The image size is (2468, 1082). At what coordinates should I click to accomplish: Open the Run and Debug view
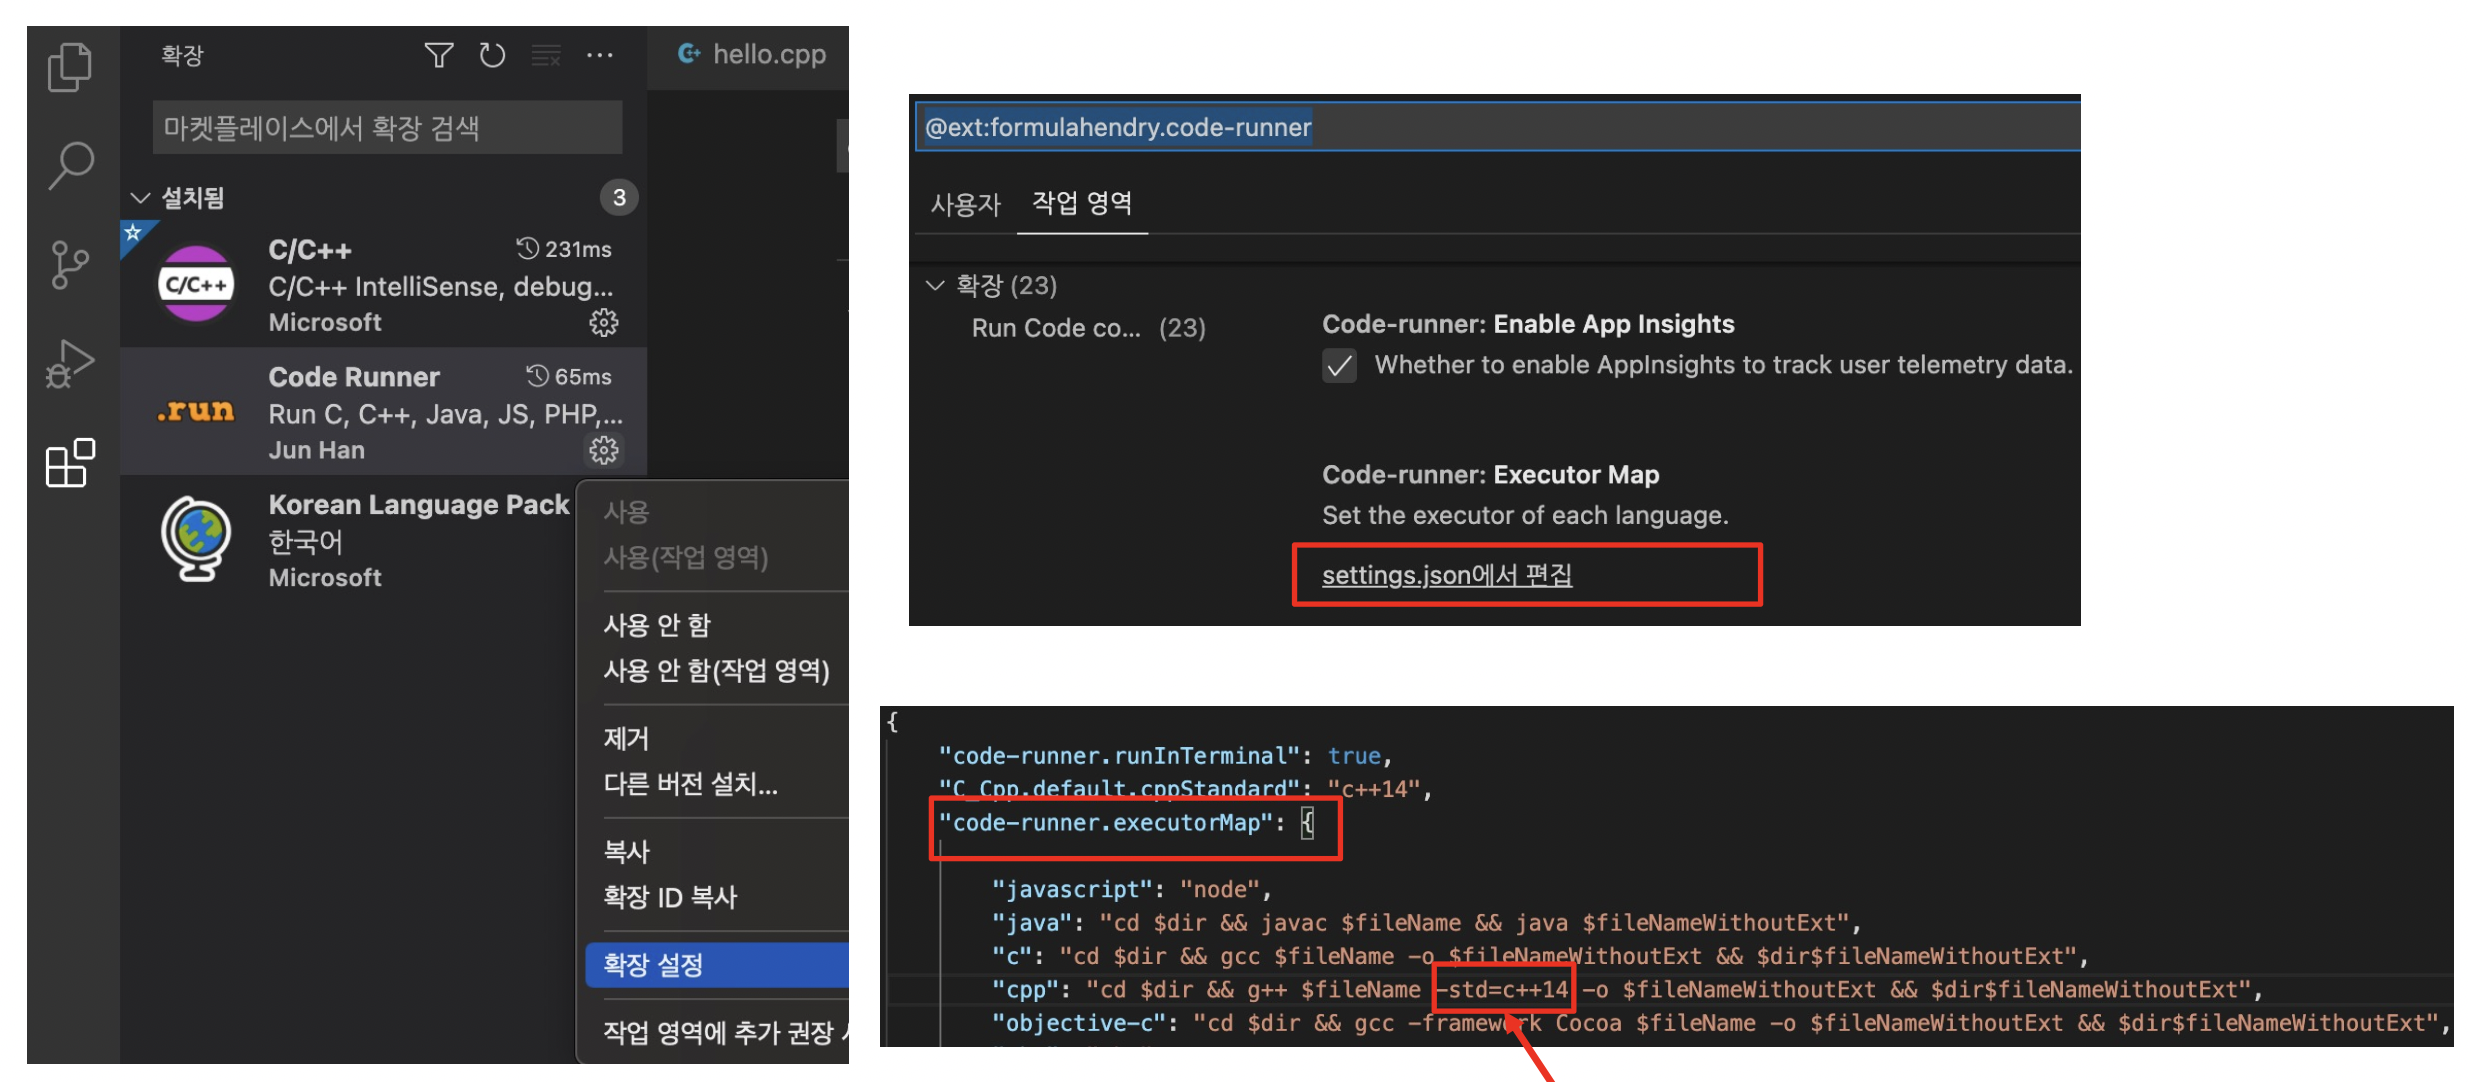70,364
